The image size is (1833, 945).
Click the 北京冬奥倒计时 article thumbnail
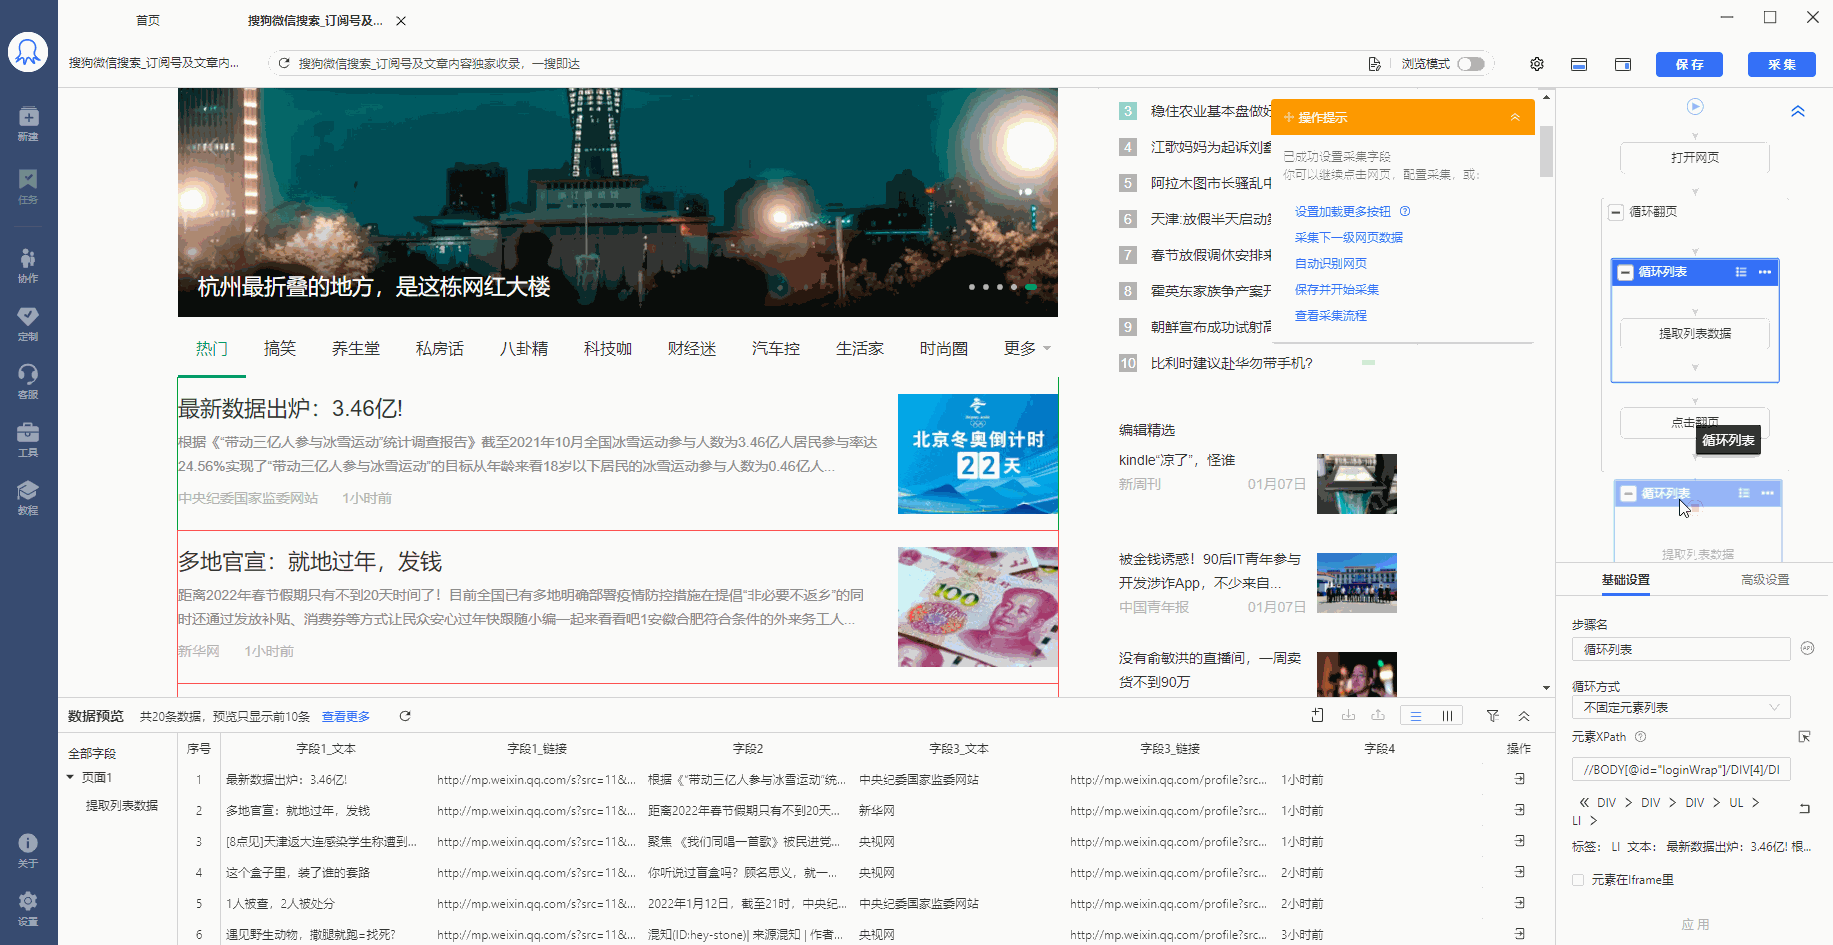coord(978,454)
